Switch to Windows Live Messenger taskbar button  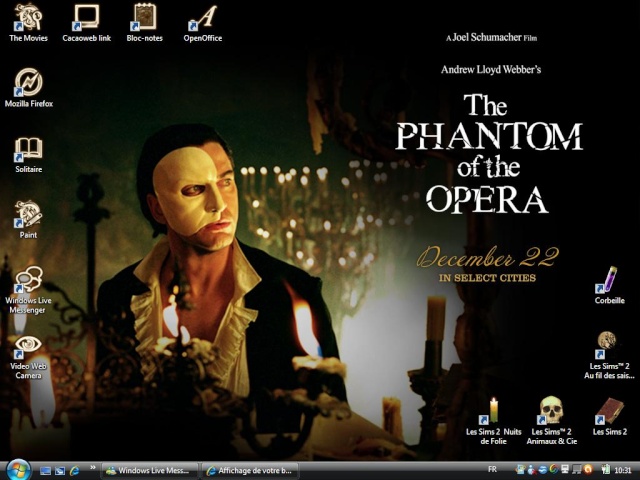149,471
